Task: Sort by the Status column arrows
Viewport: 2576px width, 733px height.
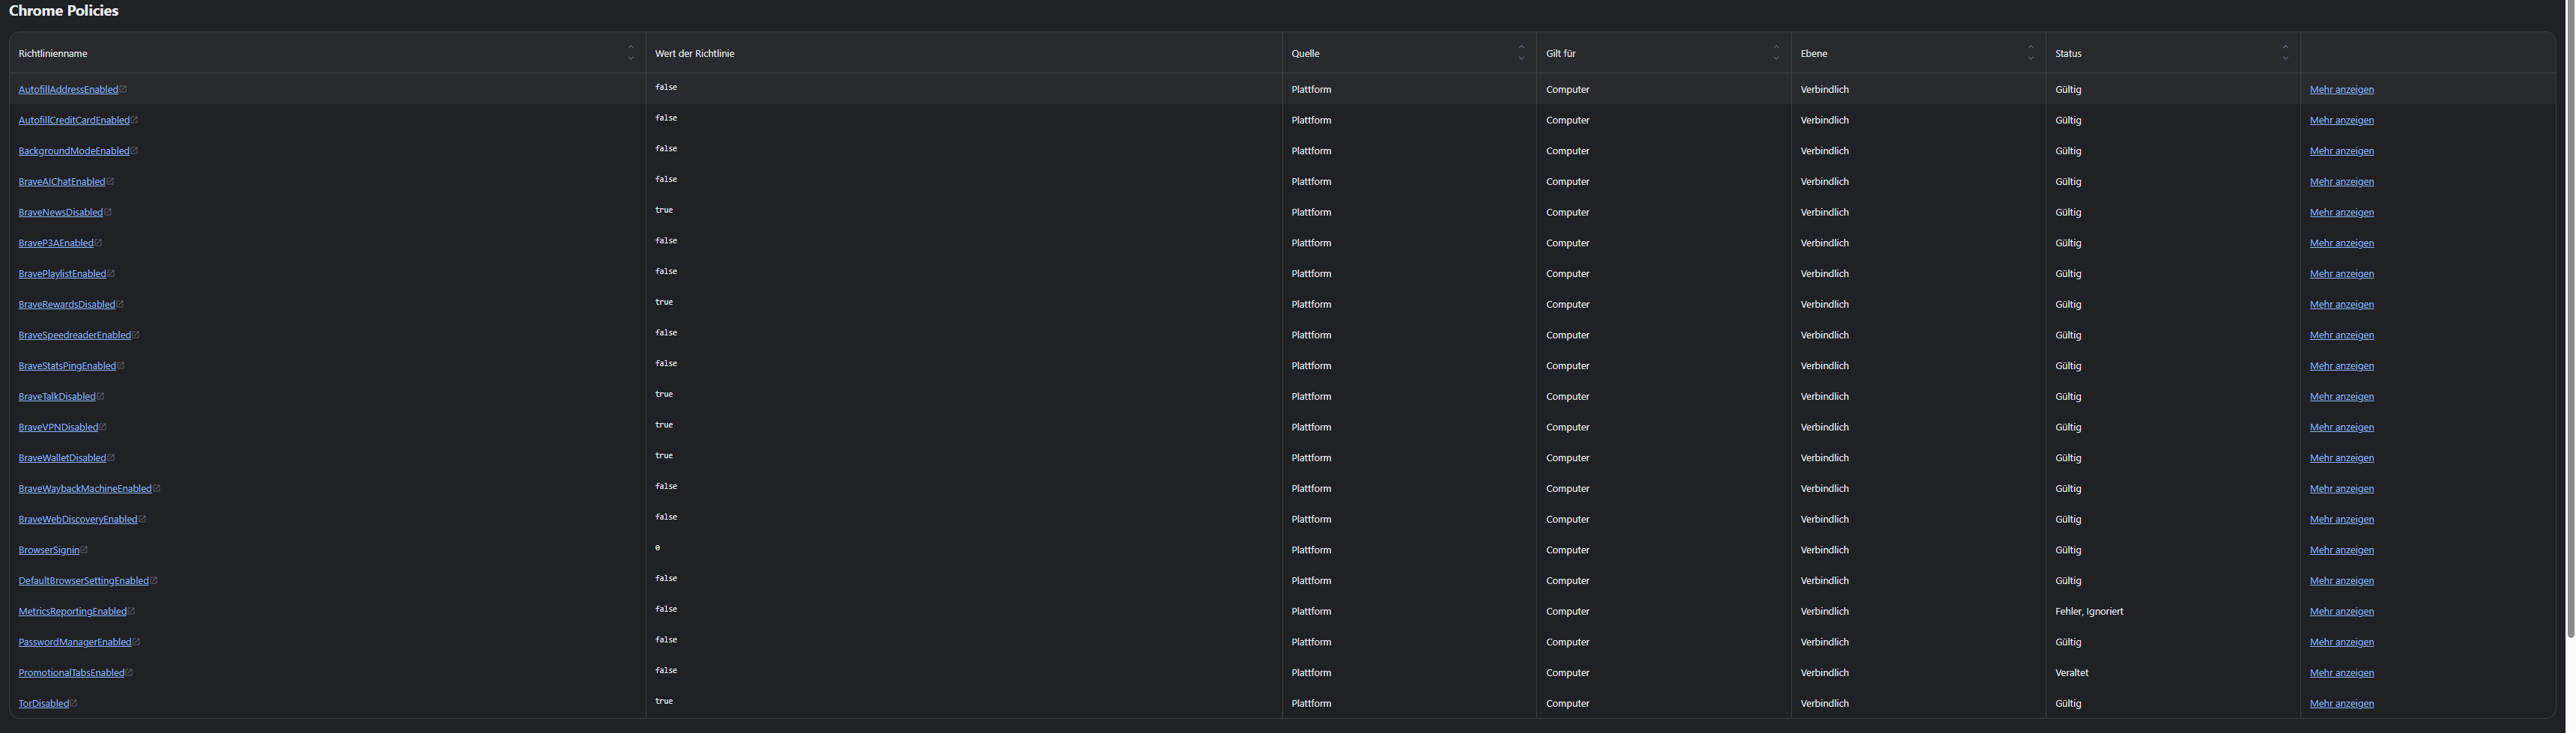Action: tap(2285, 53)
